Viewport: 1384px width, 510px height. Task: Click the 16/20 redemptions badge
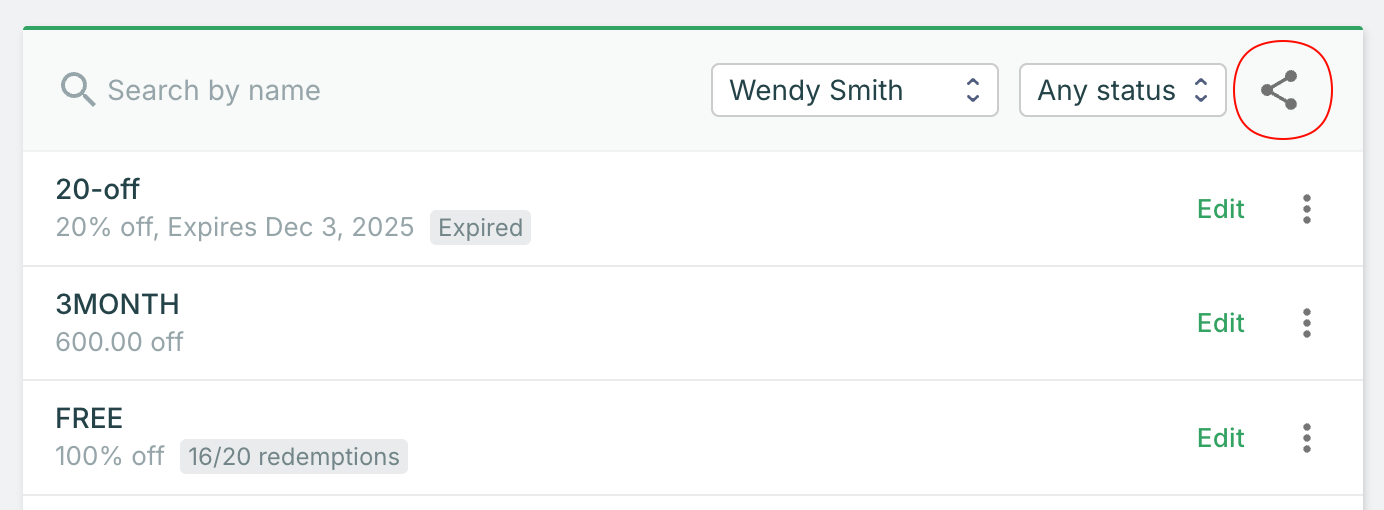pyautogui.click(x=294, y=457)
